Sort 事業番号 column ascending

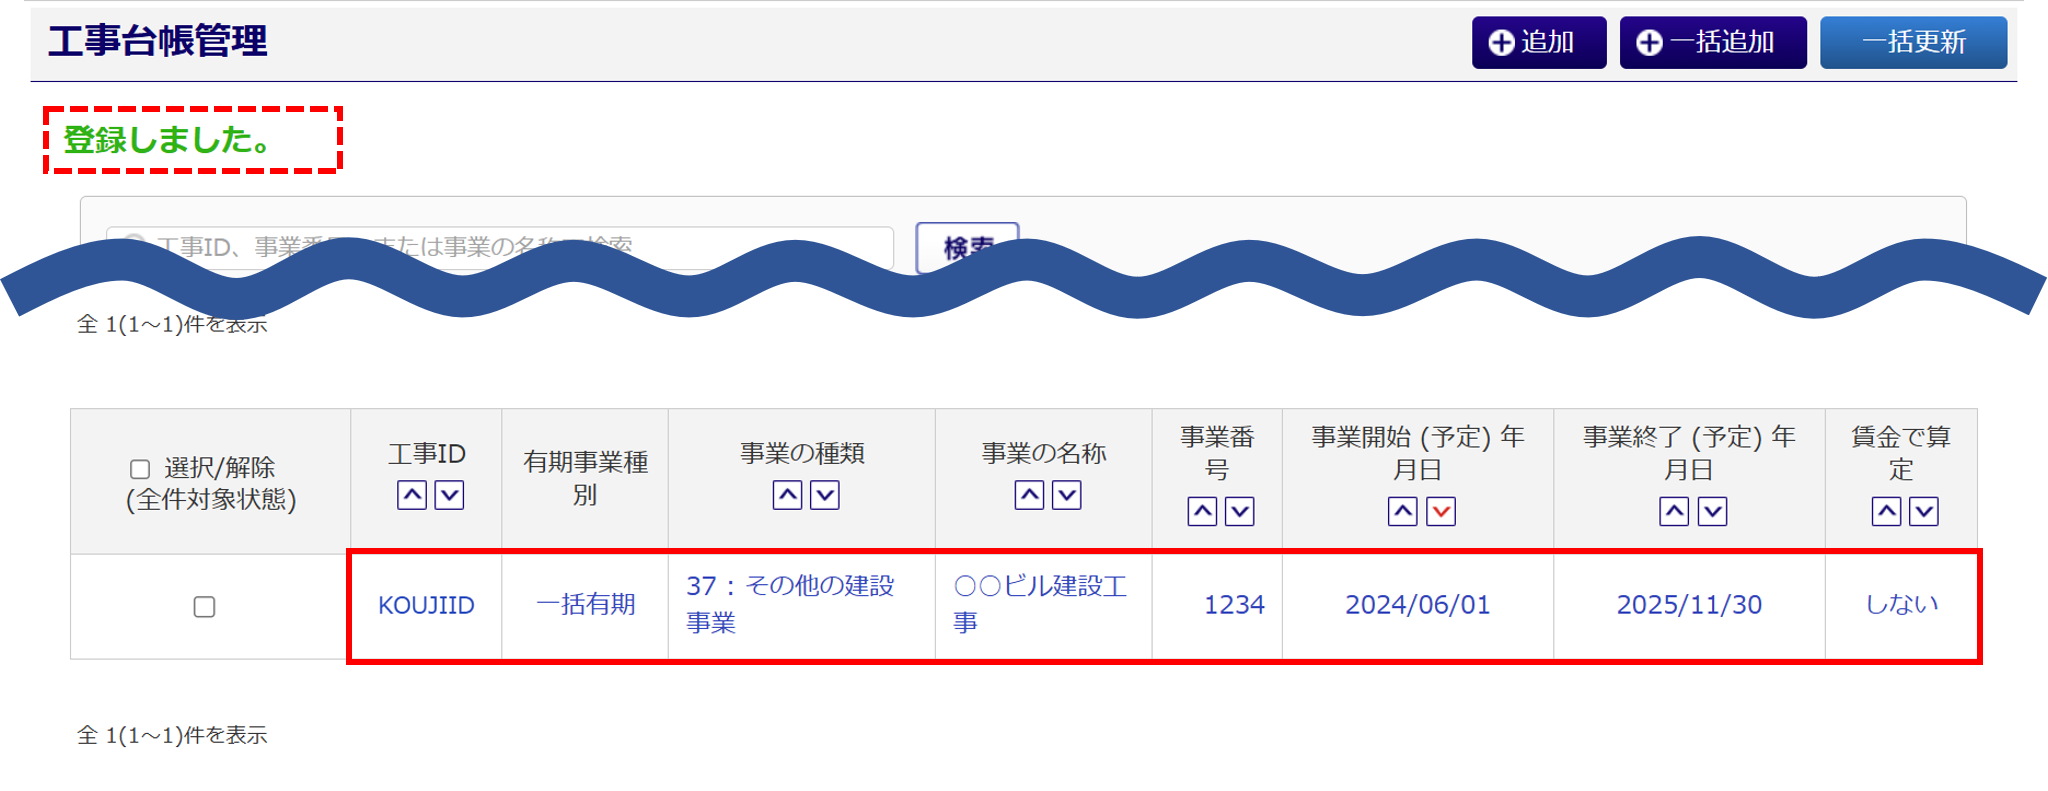pyautogui.click(x=1202, y=512)
